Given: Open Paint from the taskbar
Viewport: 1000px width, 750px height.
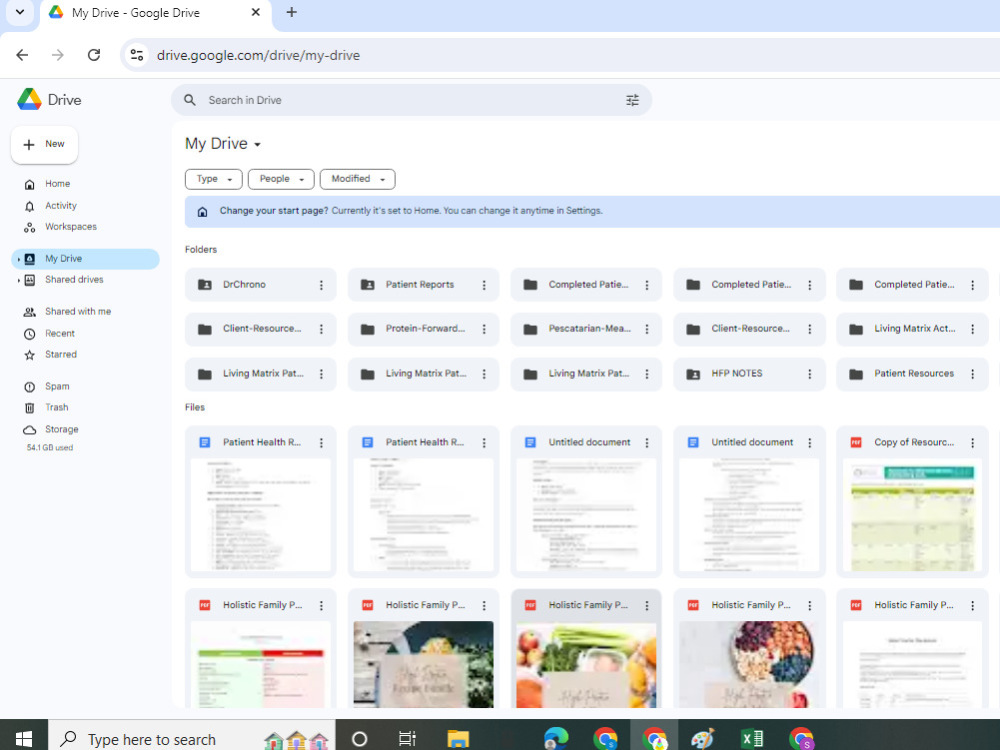Looking at the screenshot, I should point(703,739).
